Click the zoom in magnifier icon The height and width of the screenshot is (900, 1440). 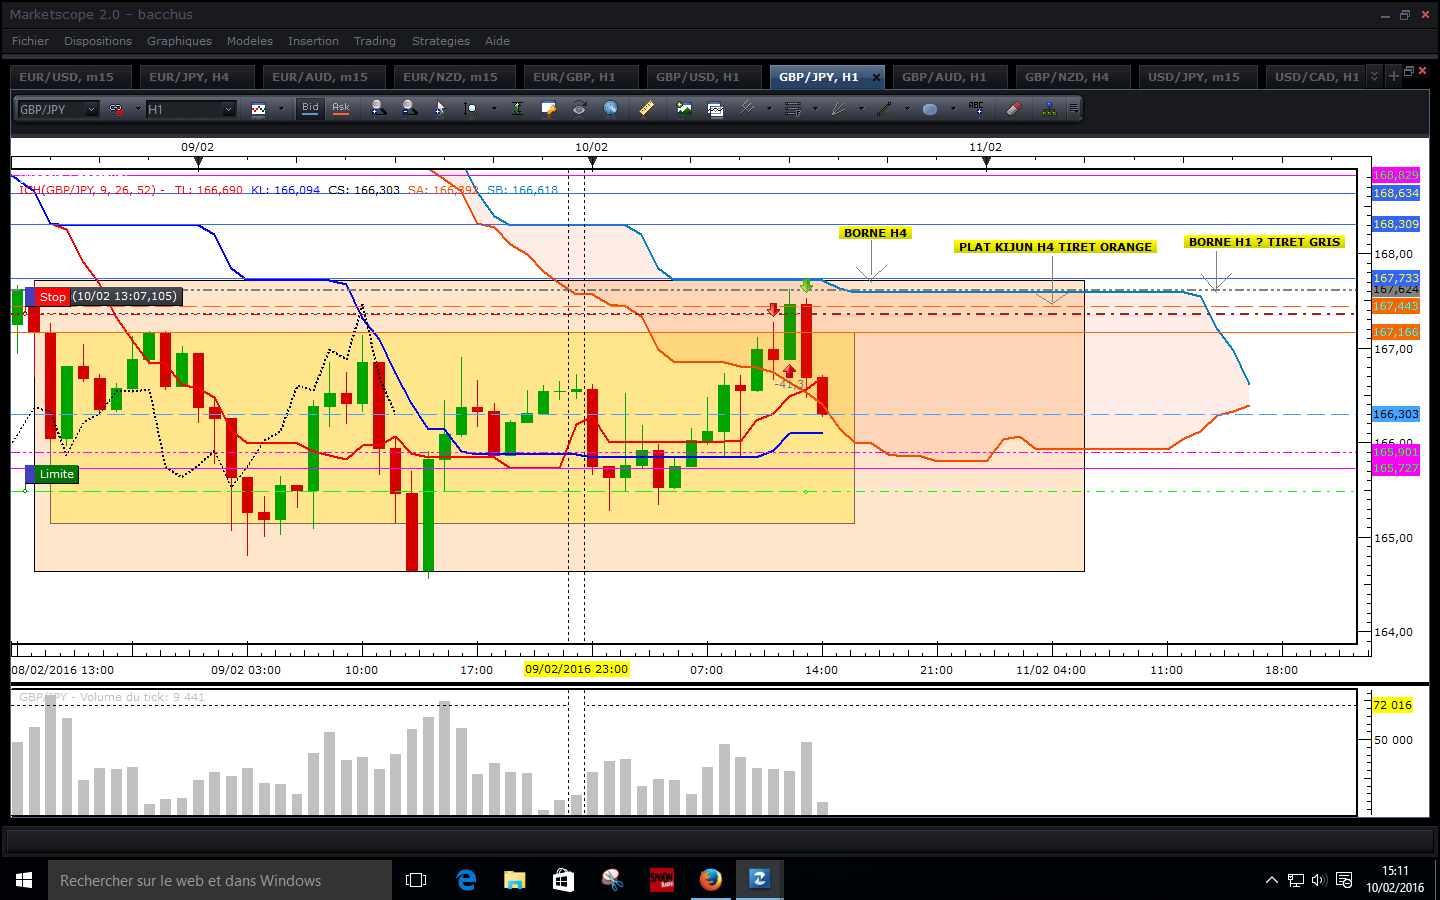(377, 108)
